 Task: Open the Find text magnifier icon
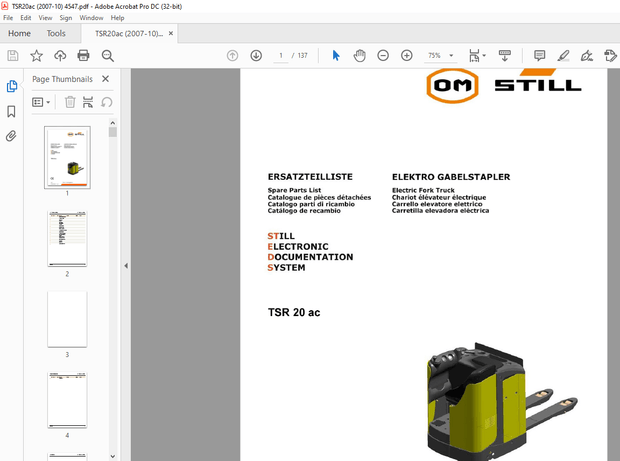tap(108, 56)
